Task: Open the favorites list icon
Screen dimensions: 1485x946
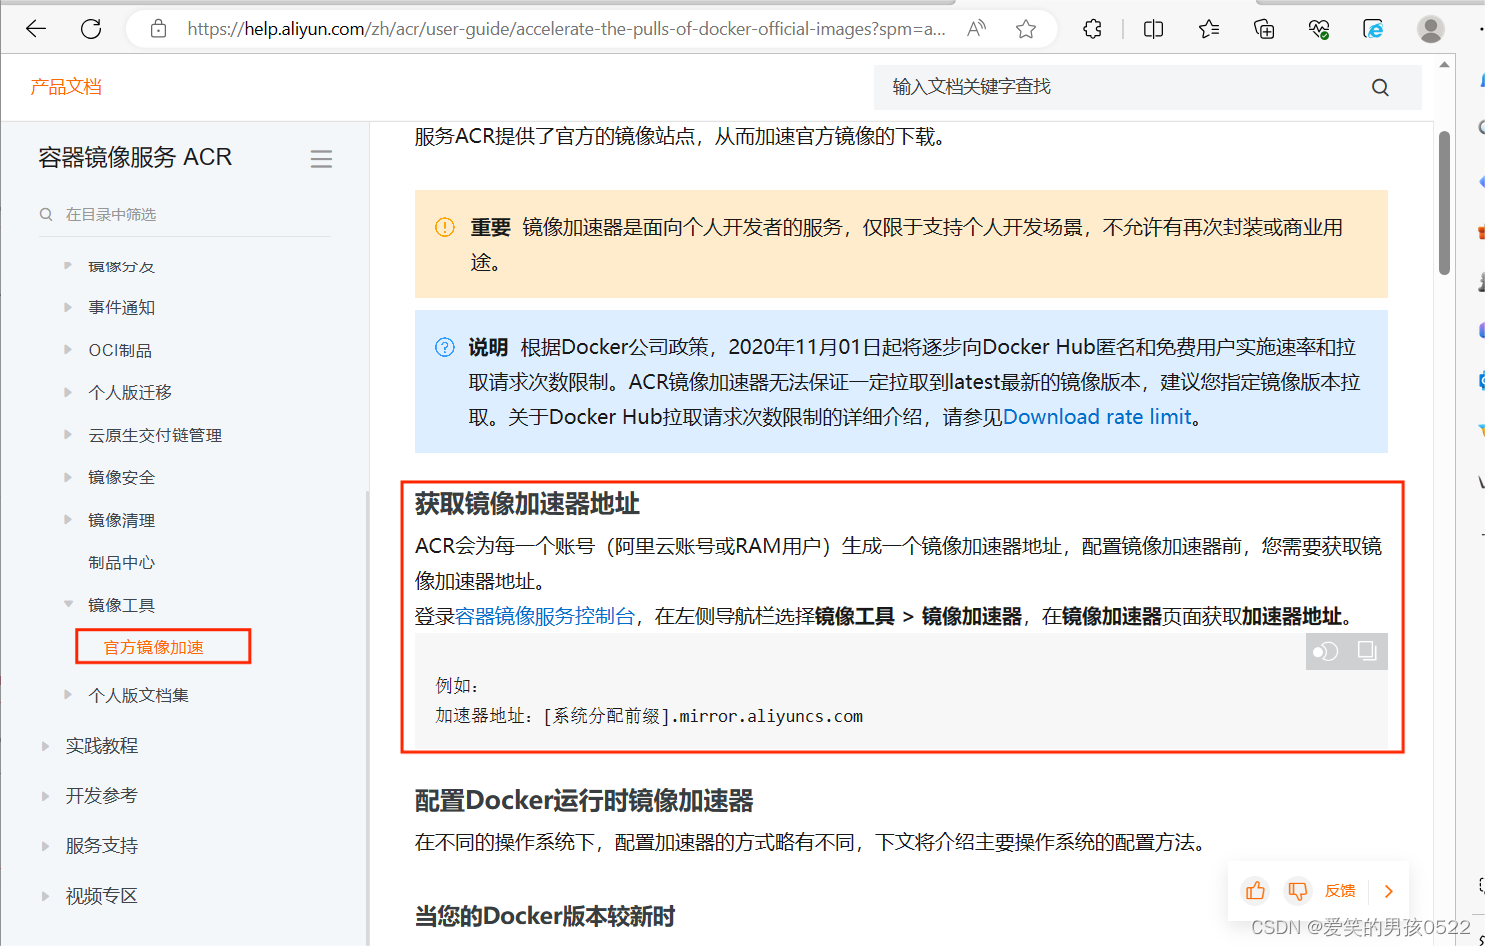Action: 1209,29
